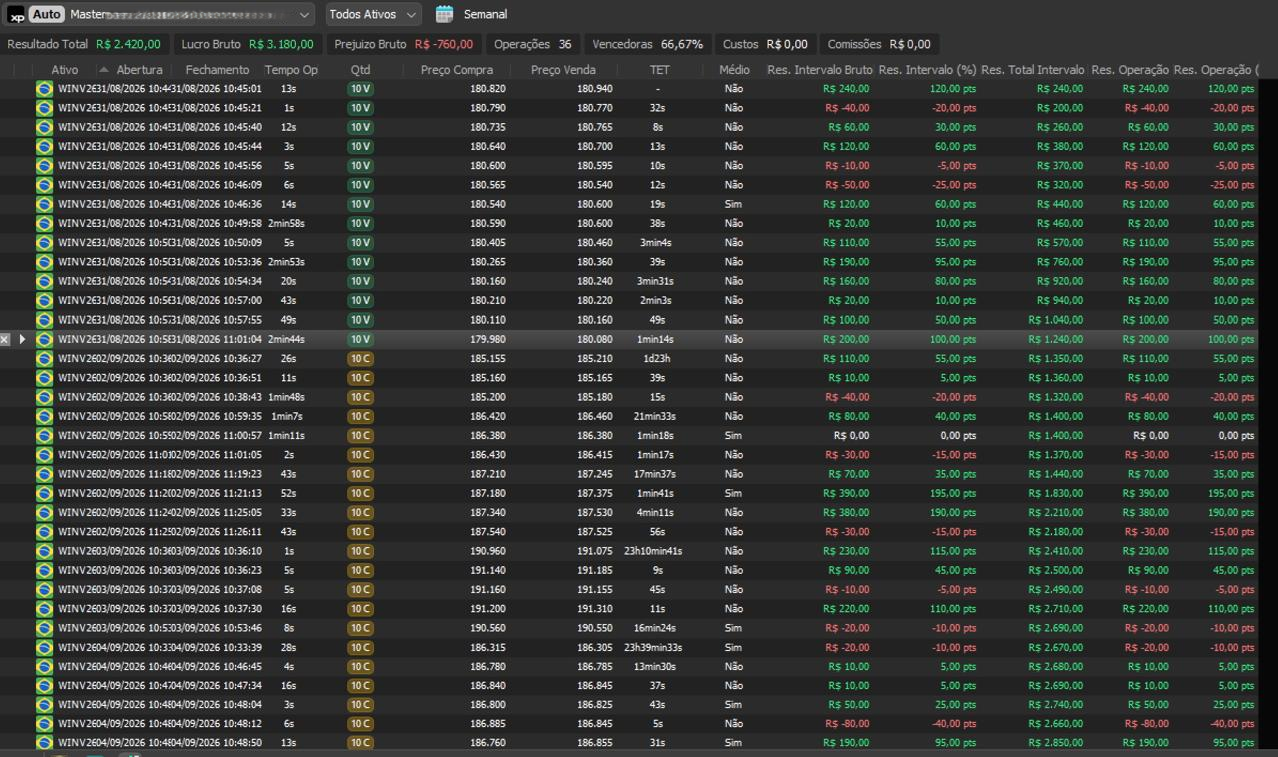Click the sort arrow beside Abertura header
1278x757 pixels.
[x=104, y=70]
